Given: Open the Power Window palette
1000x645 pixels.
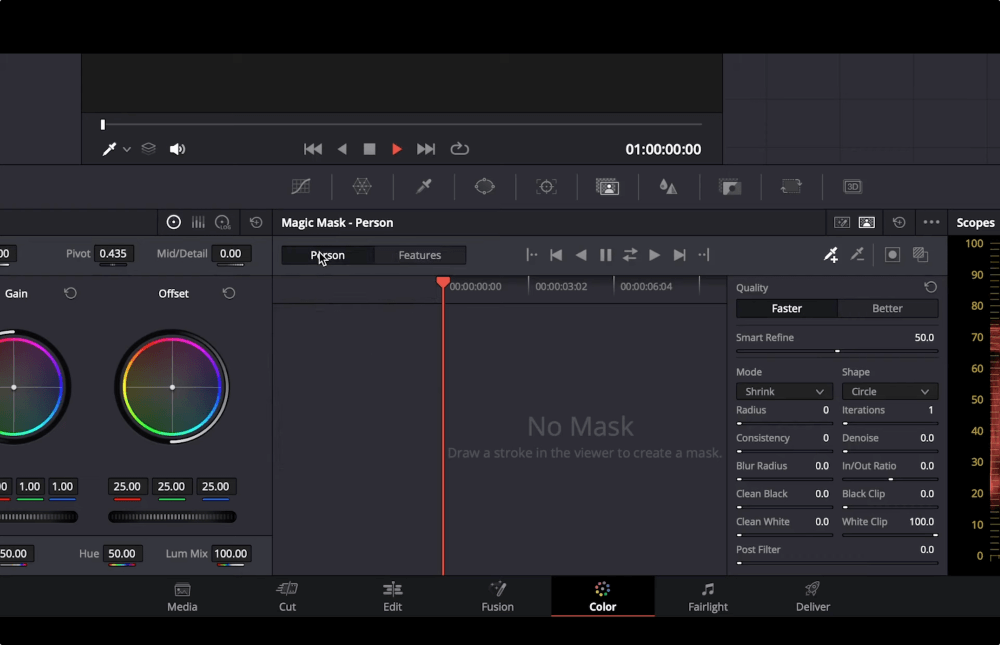Looking at the screenshot, I should click(x=485, y=186).
